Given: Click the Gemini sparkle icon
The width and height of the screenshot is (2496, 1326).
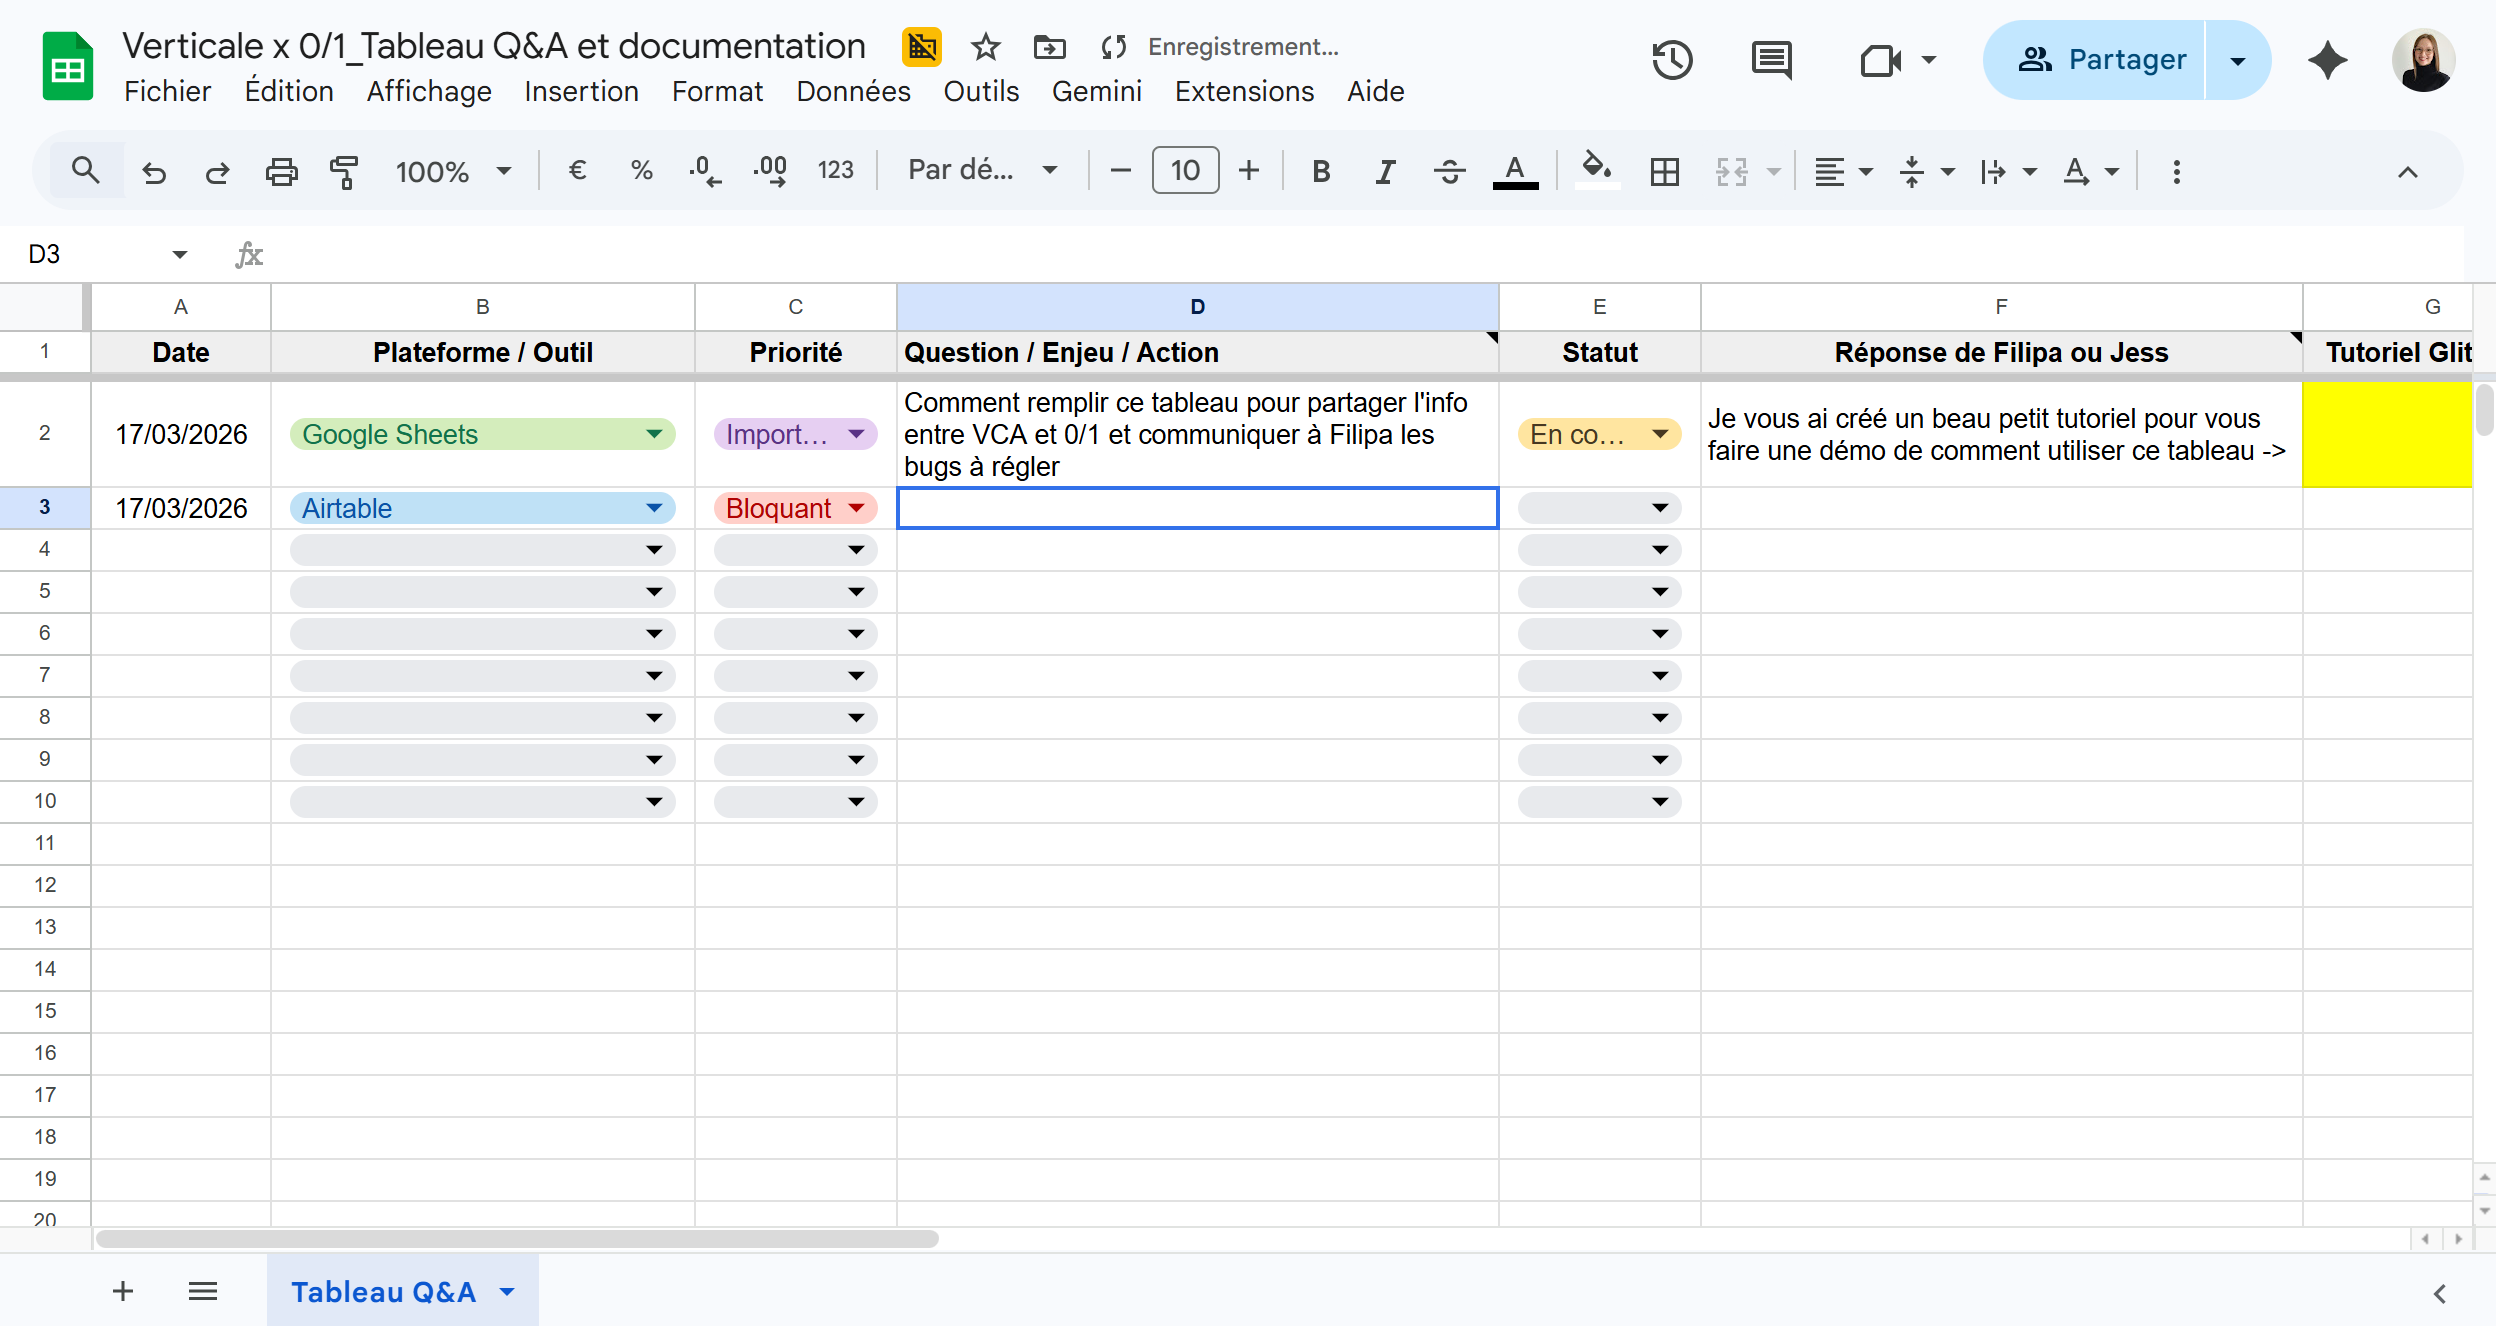Looking at the screenshot, I should tap(2328, 60).
